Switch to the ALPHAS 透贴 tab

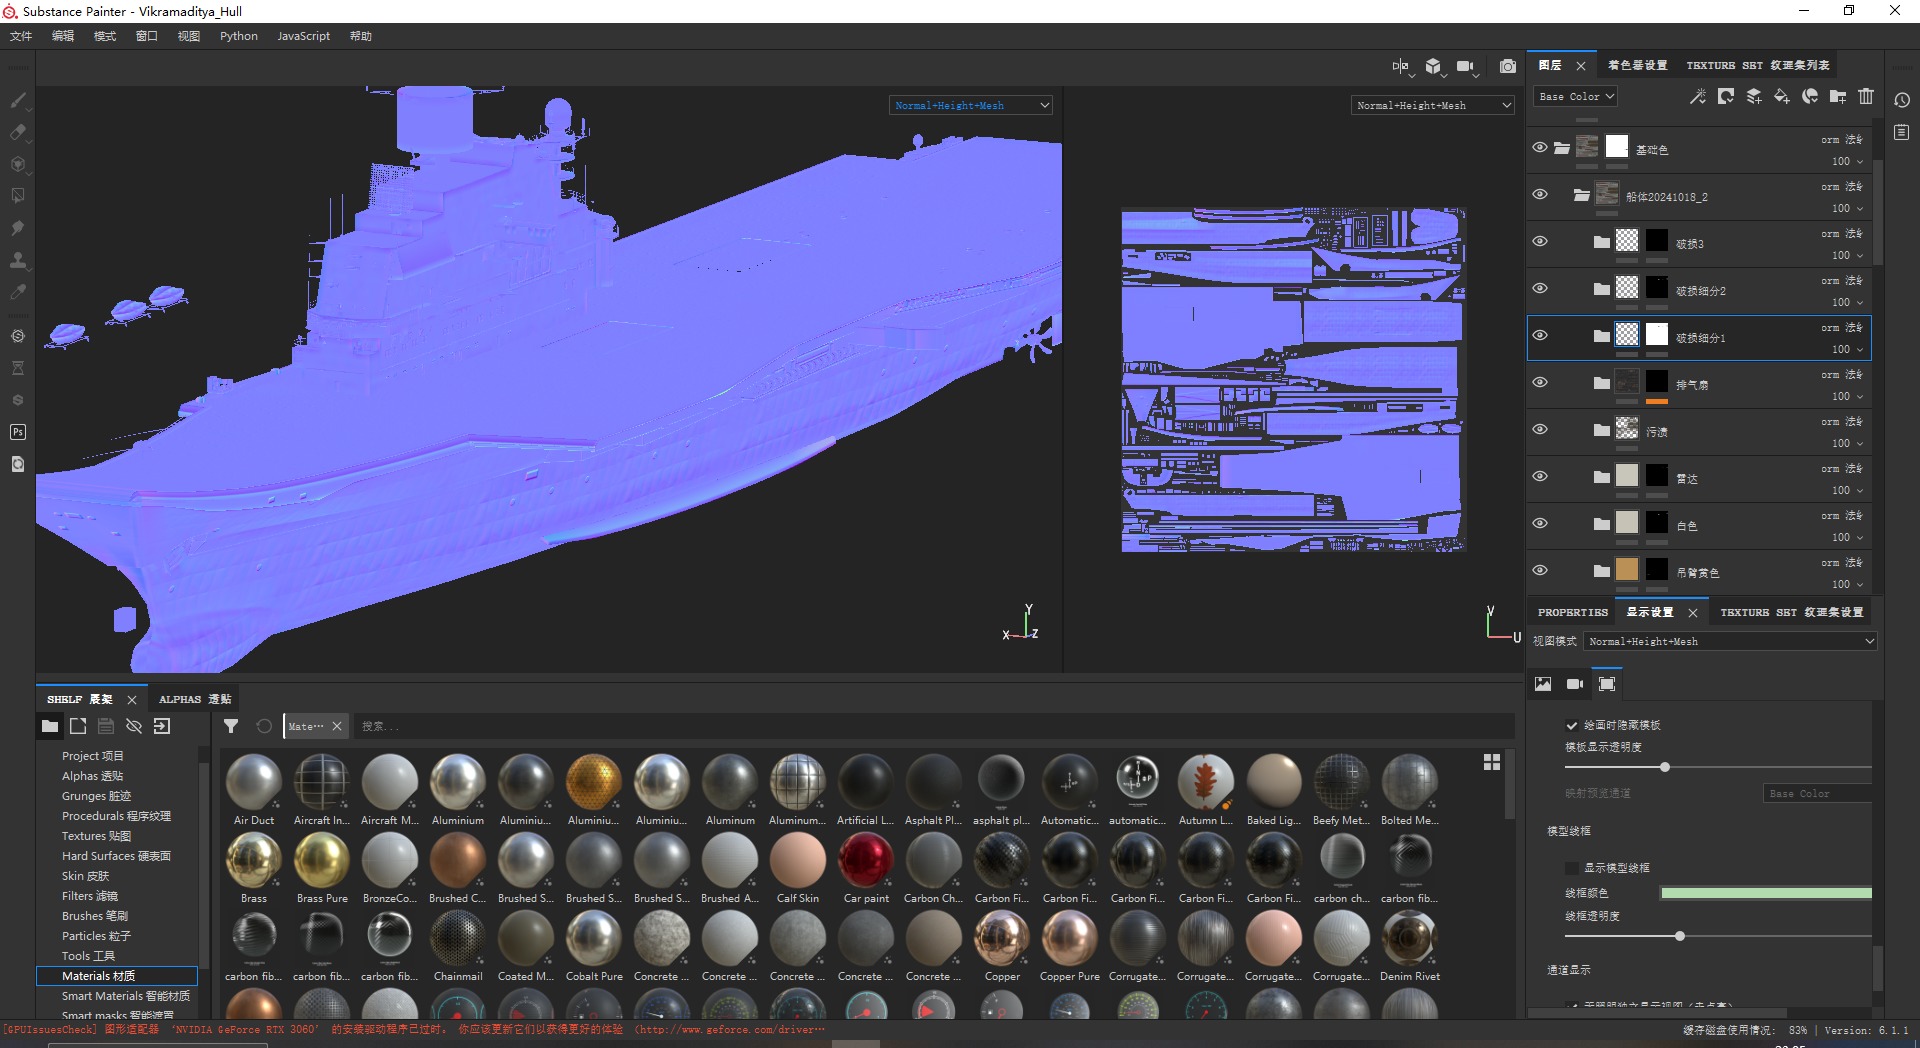tap(195, 699)
